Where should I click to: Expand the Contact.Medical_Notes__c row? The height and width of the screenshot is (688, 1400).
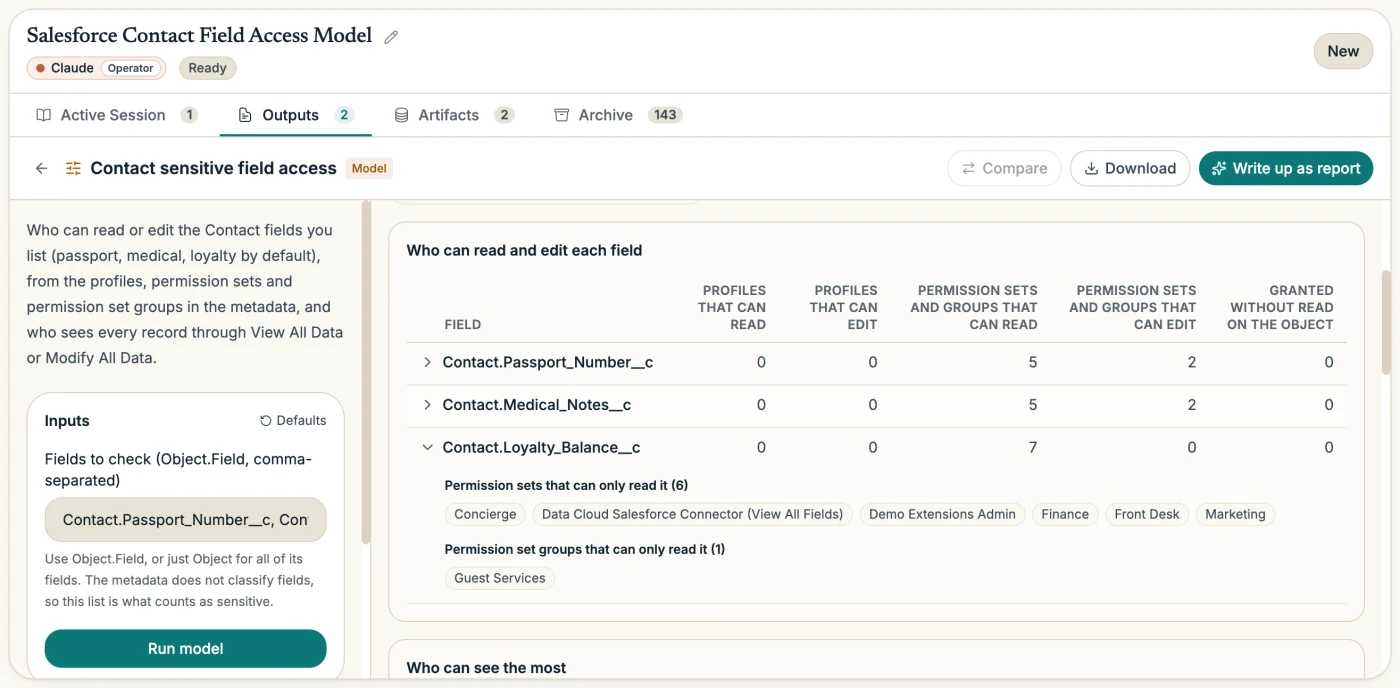[x=427, y=405]
